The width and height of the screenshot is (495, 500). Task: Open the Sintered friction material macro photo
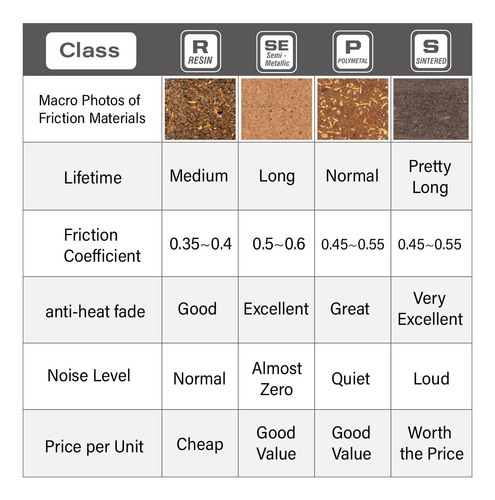(431, 109)
